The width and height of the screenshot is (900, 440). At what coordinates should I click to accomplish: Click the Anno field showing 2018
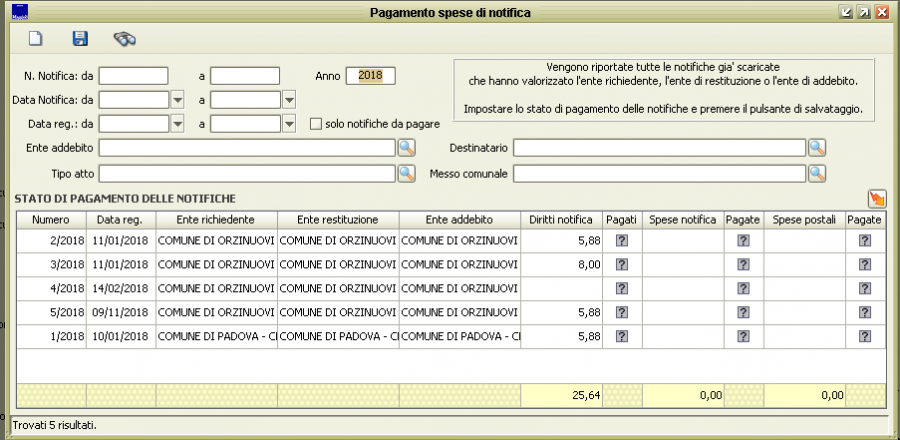tap(370, 76)
